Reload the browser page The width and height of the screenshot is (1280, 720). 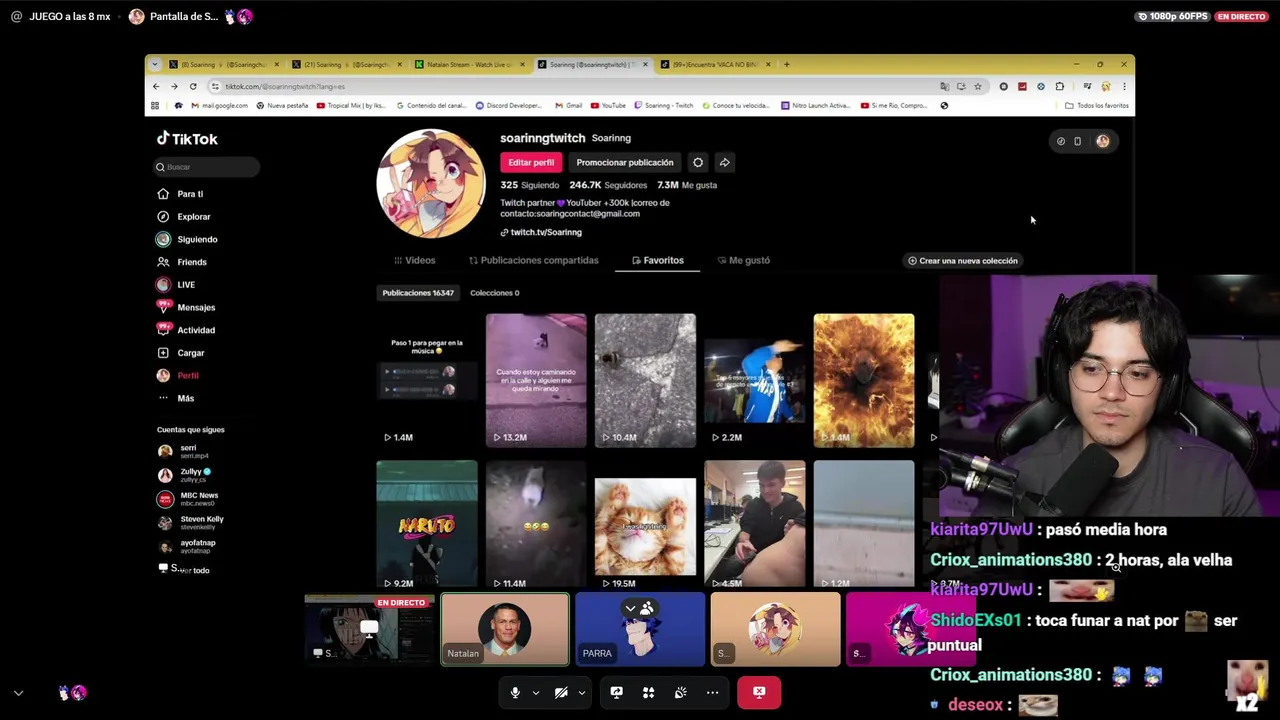coord(192,86)
